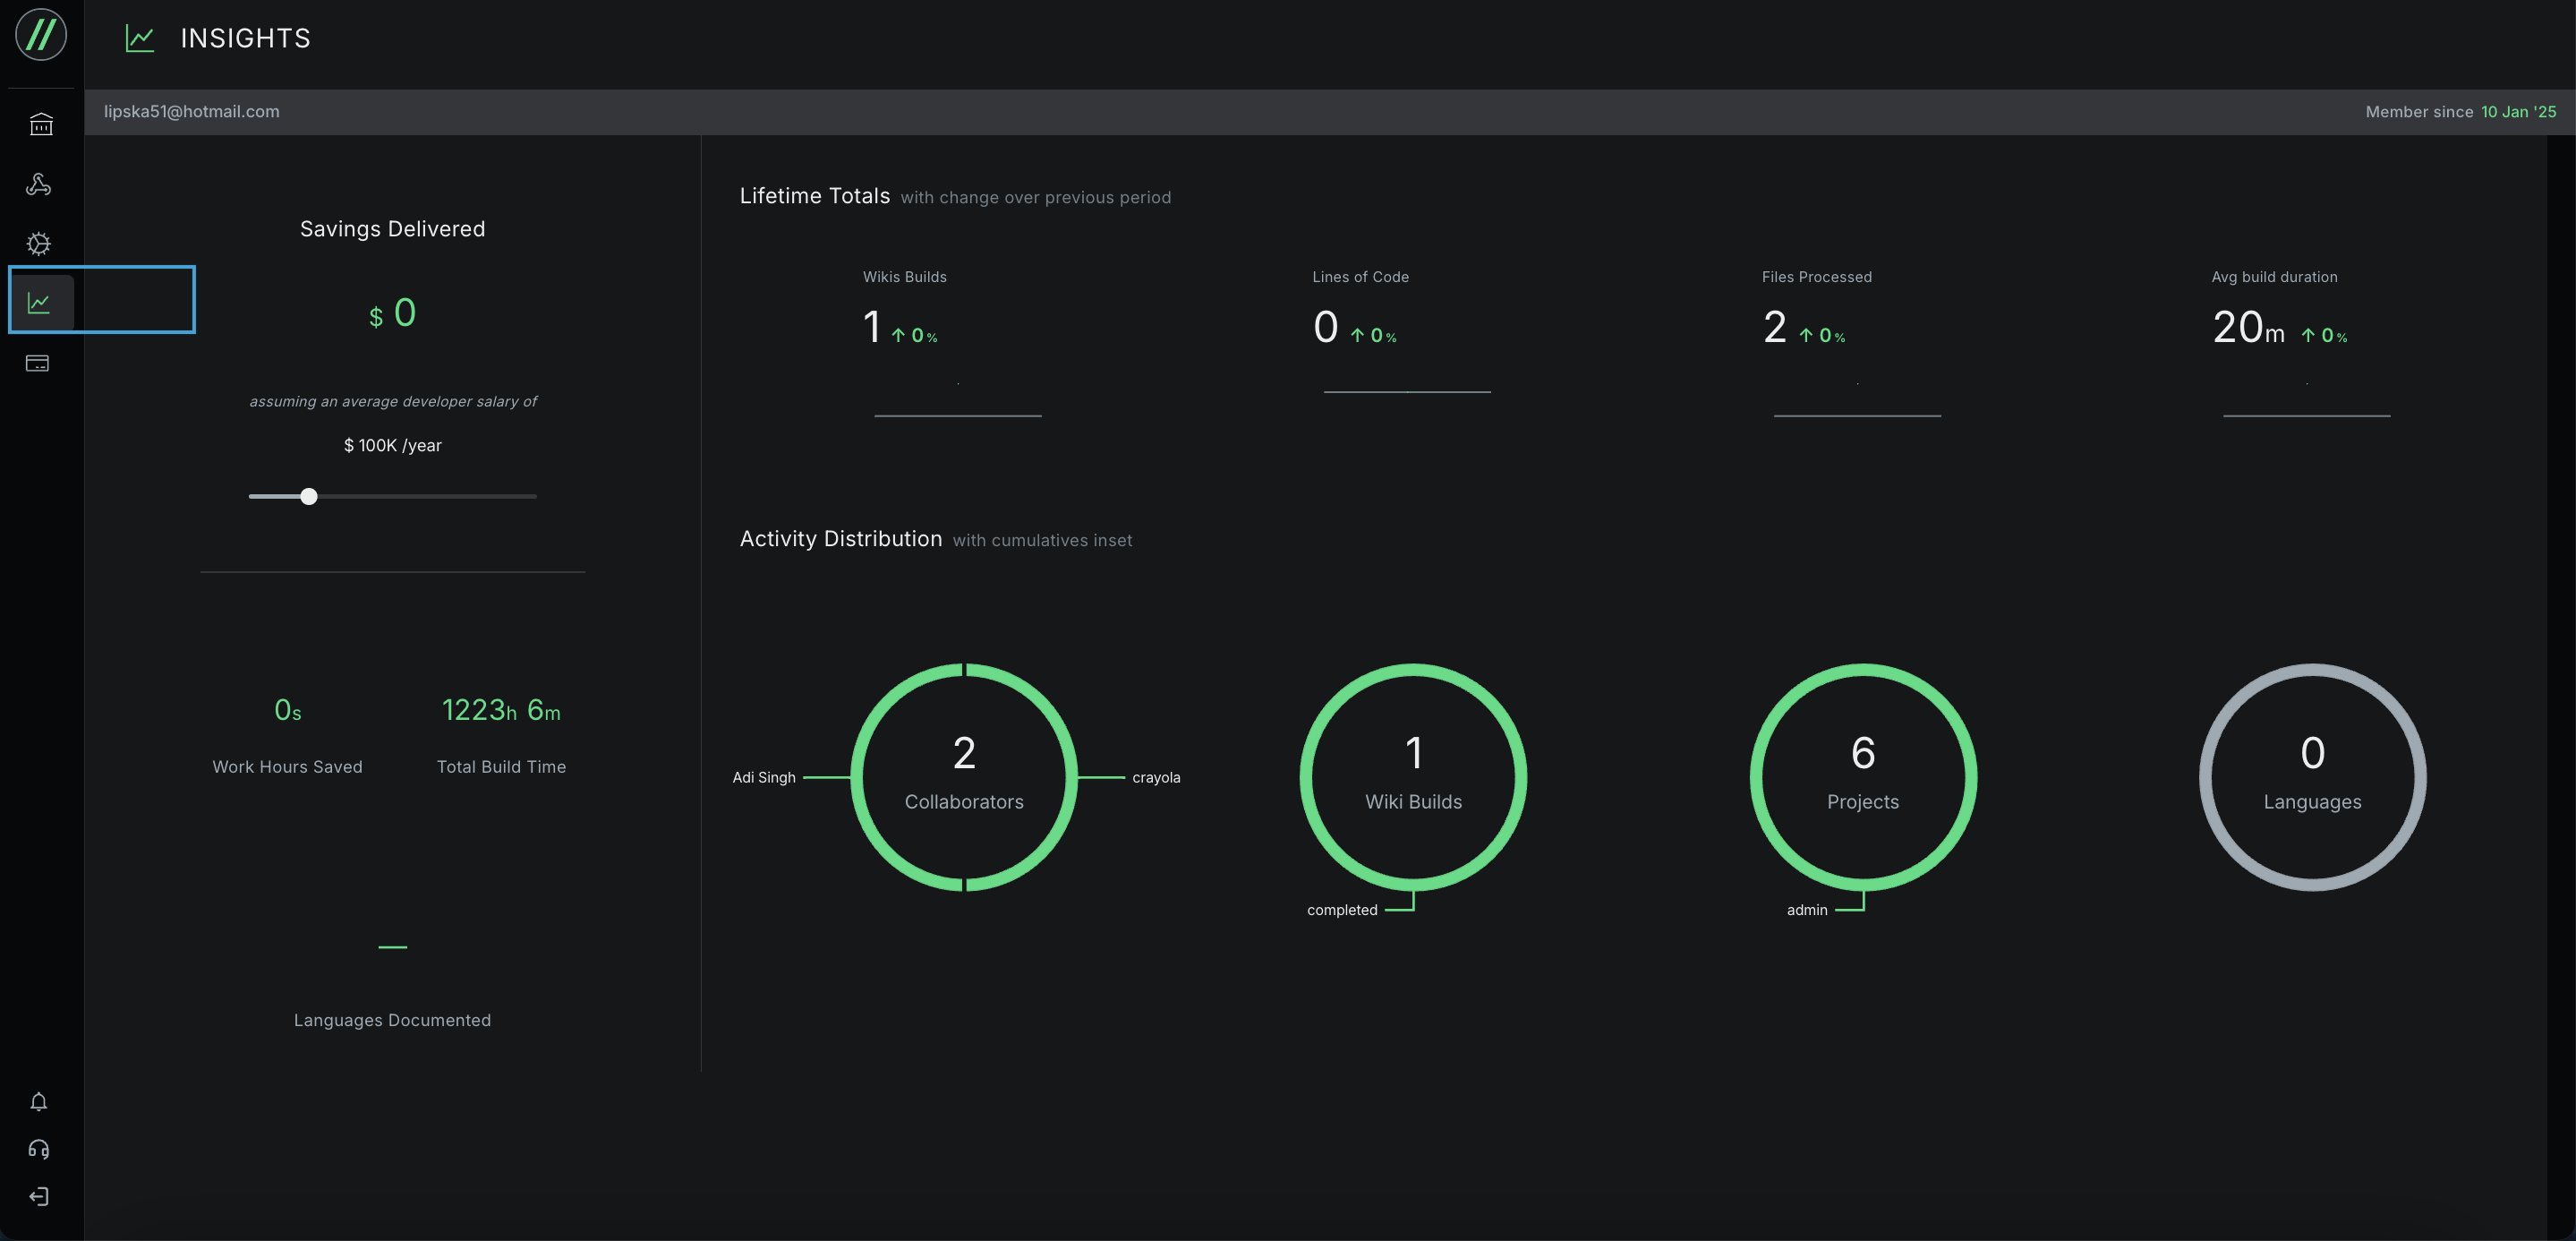Click the 1223h 6m Total Build Time value
The height and width of the screenshot is (1241, 2576).
(501, 710)
